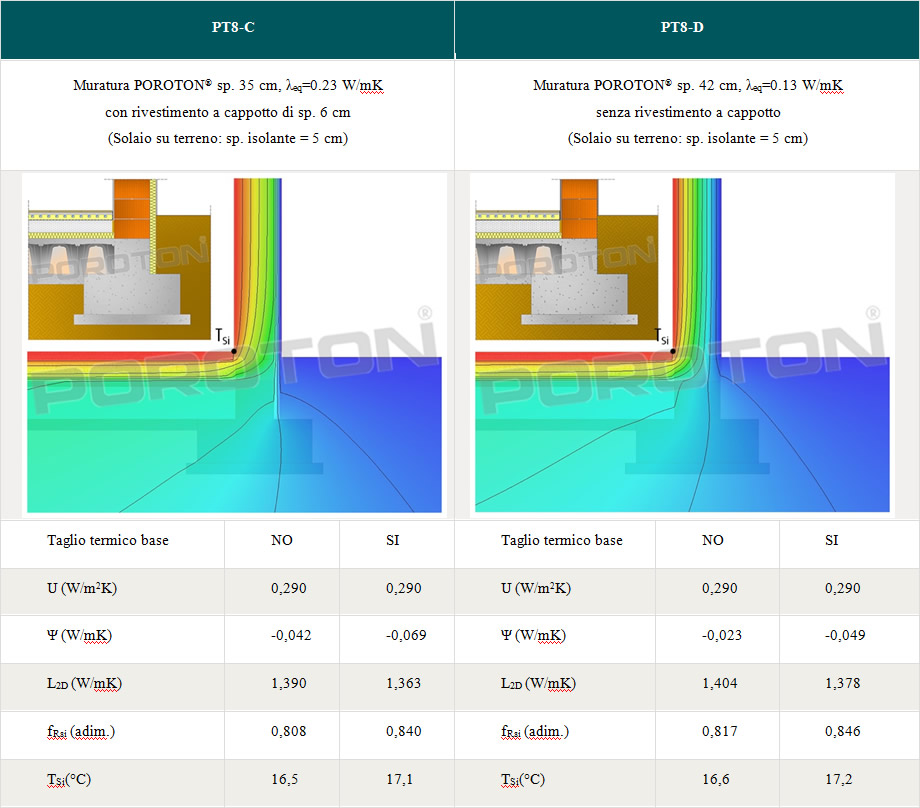
Task: Click the SI column header in PT8-C table
Action: (393, 540)
